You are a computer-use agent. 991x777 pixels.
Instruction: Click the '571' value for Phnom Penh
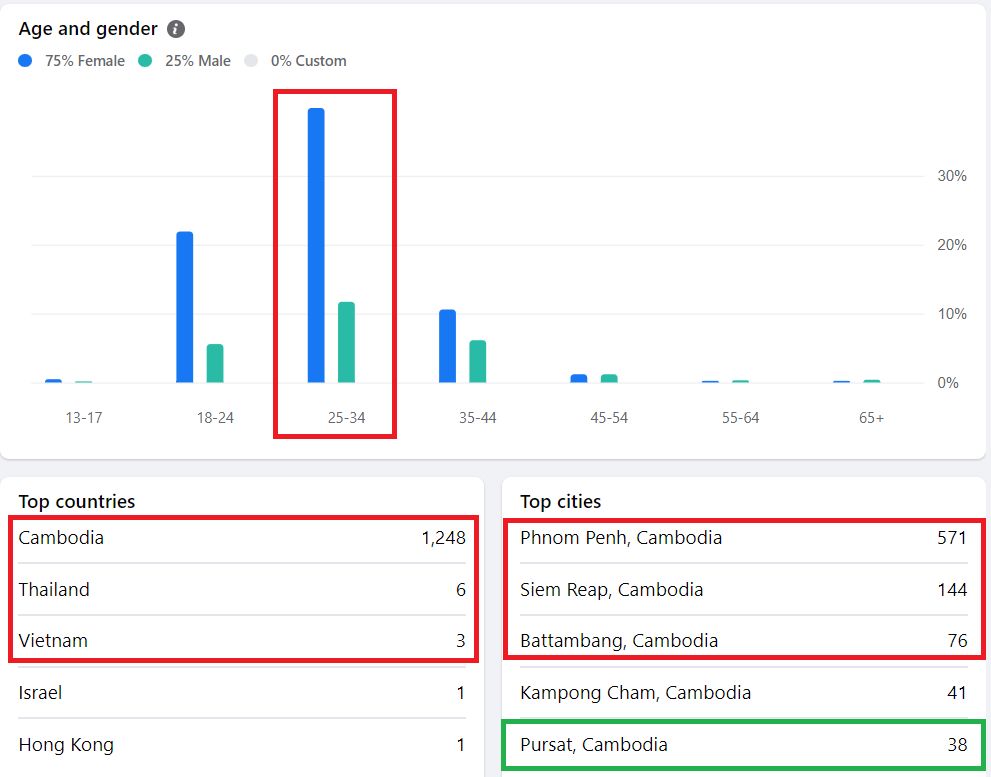(x=952, y=538)
